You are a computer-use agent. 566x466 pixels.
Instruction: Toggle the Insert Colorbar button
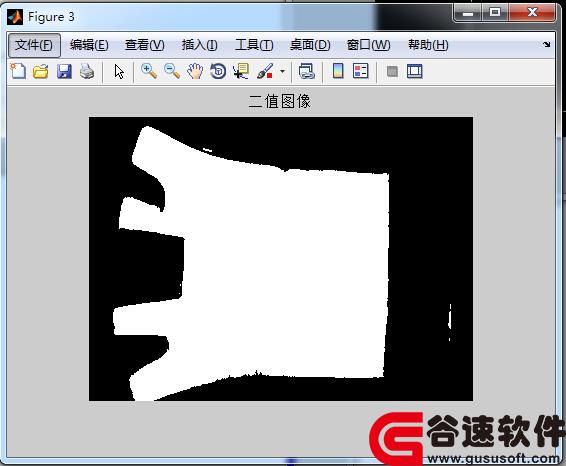click(338, 71)
